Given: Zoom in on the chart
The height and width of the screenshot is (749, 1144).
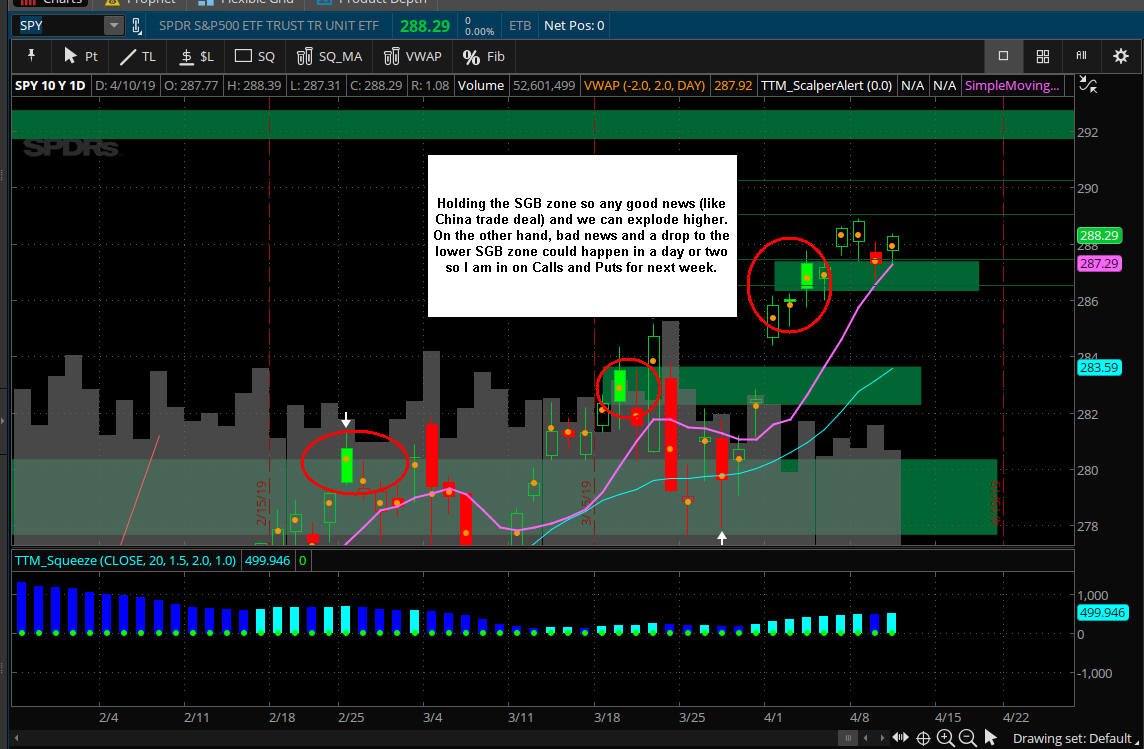Looking at the screenshot, I should click(946, 738).
